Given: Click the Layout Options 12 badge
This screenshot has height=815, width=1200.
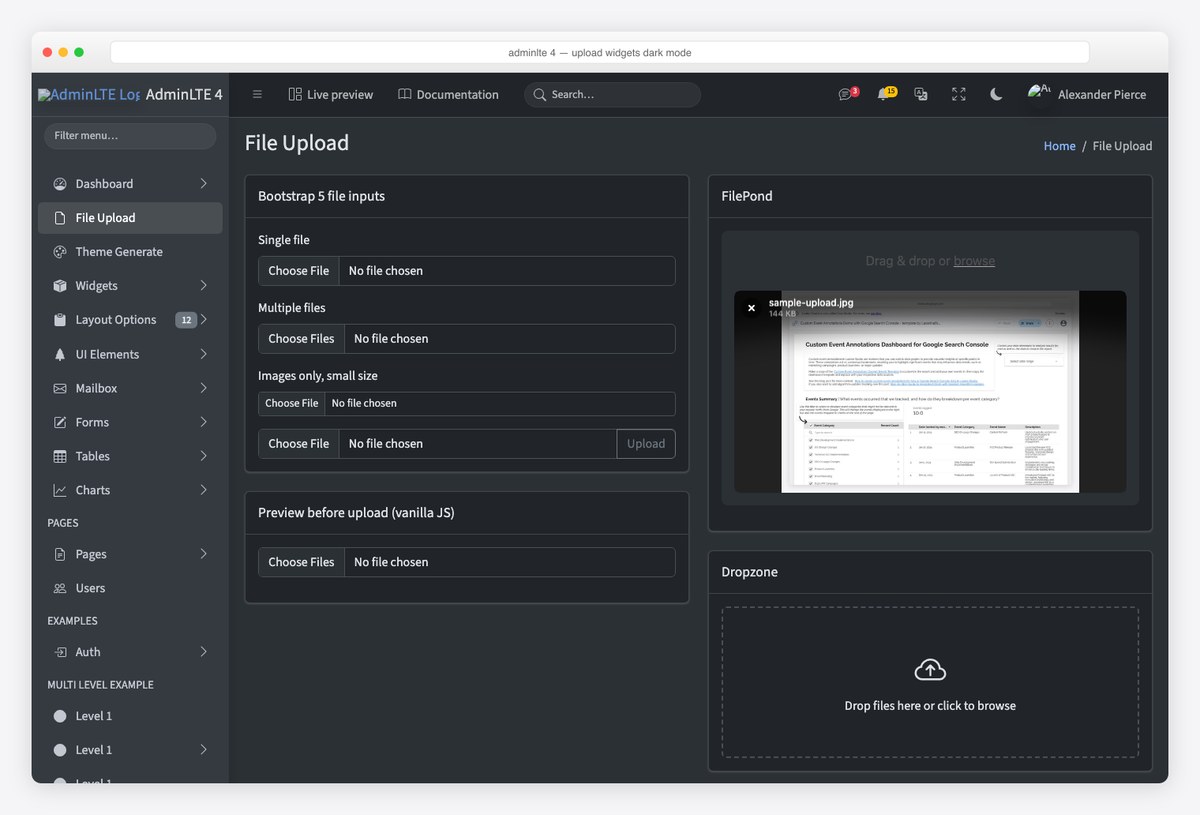Looking at the screenshot, I should click(x=186, y=320).
